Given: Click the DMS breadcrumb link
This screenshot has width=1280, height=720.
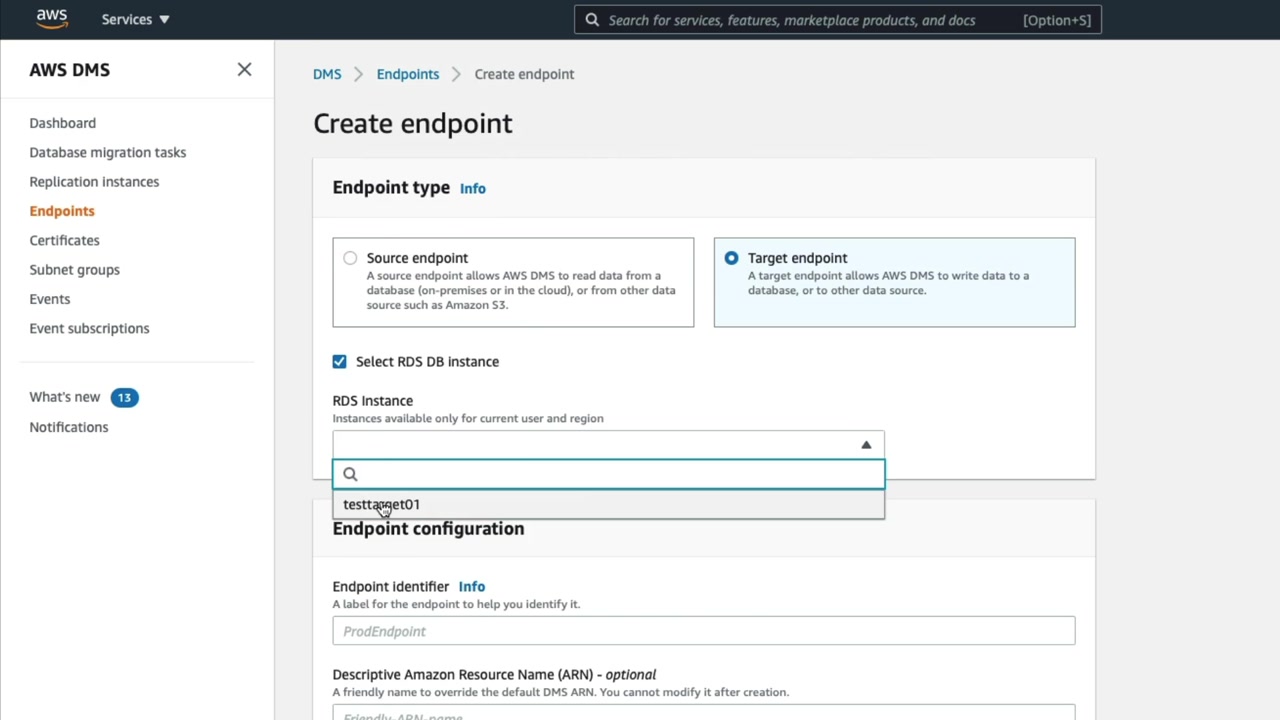Looking at the screenshot, I should [327, 74].
